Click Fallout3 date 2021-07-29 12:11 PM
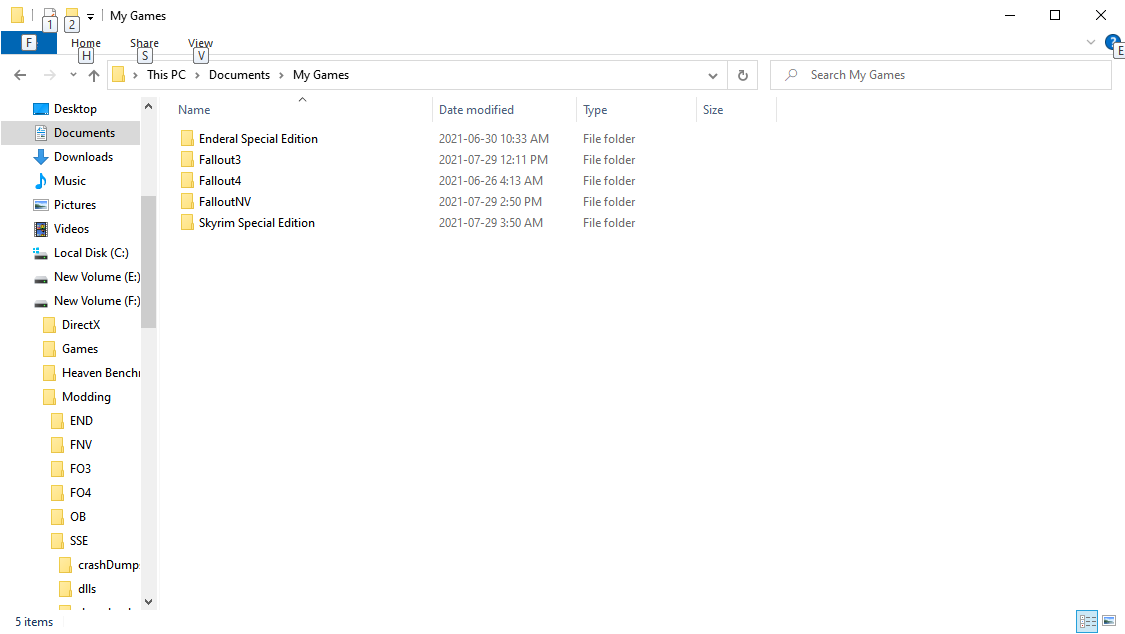Image resolution: width=1125 pixels, height=634 pixels. point(493,159)
